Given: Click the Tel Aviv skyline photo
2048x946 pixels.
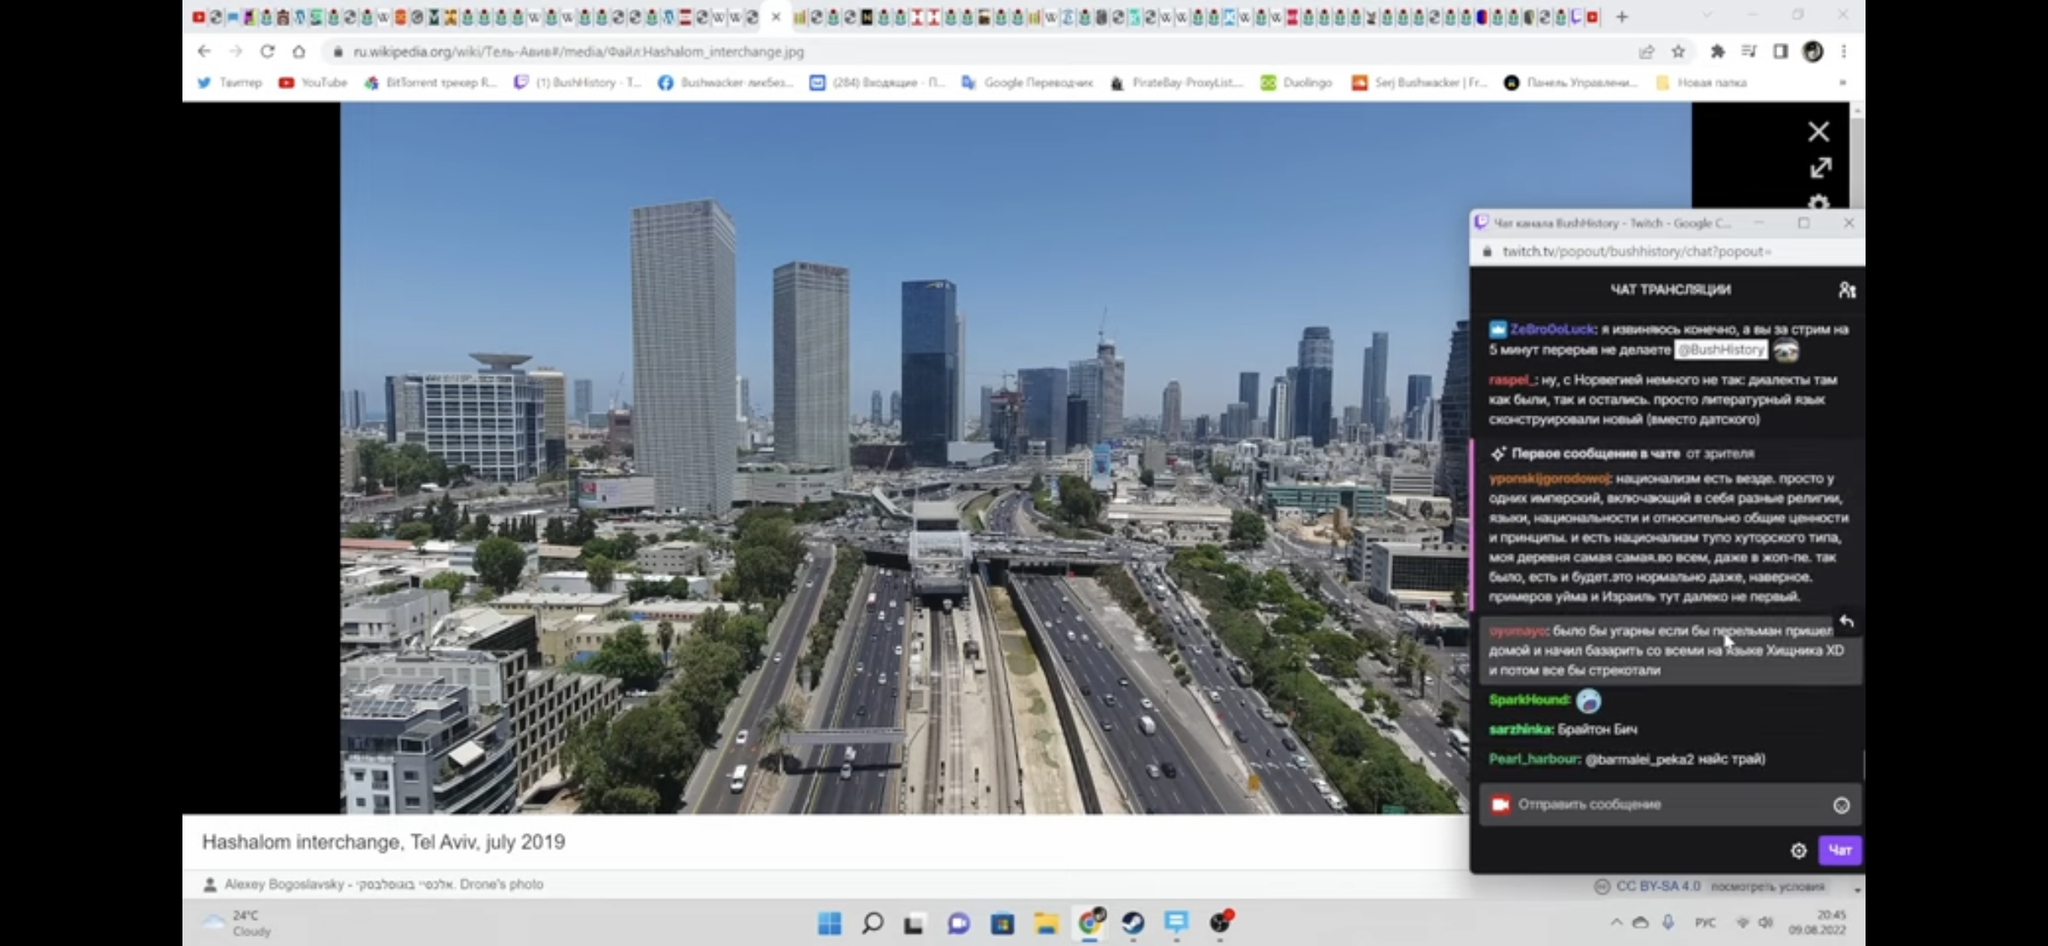Looking at the screenshot, I should 905,458.
